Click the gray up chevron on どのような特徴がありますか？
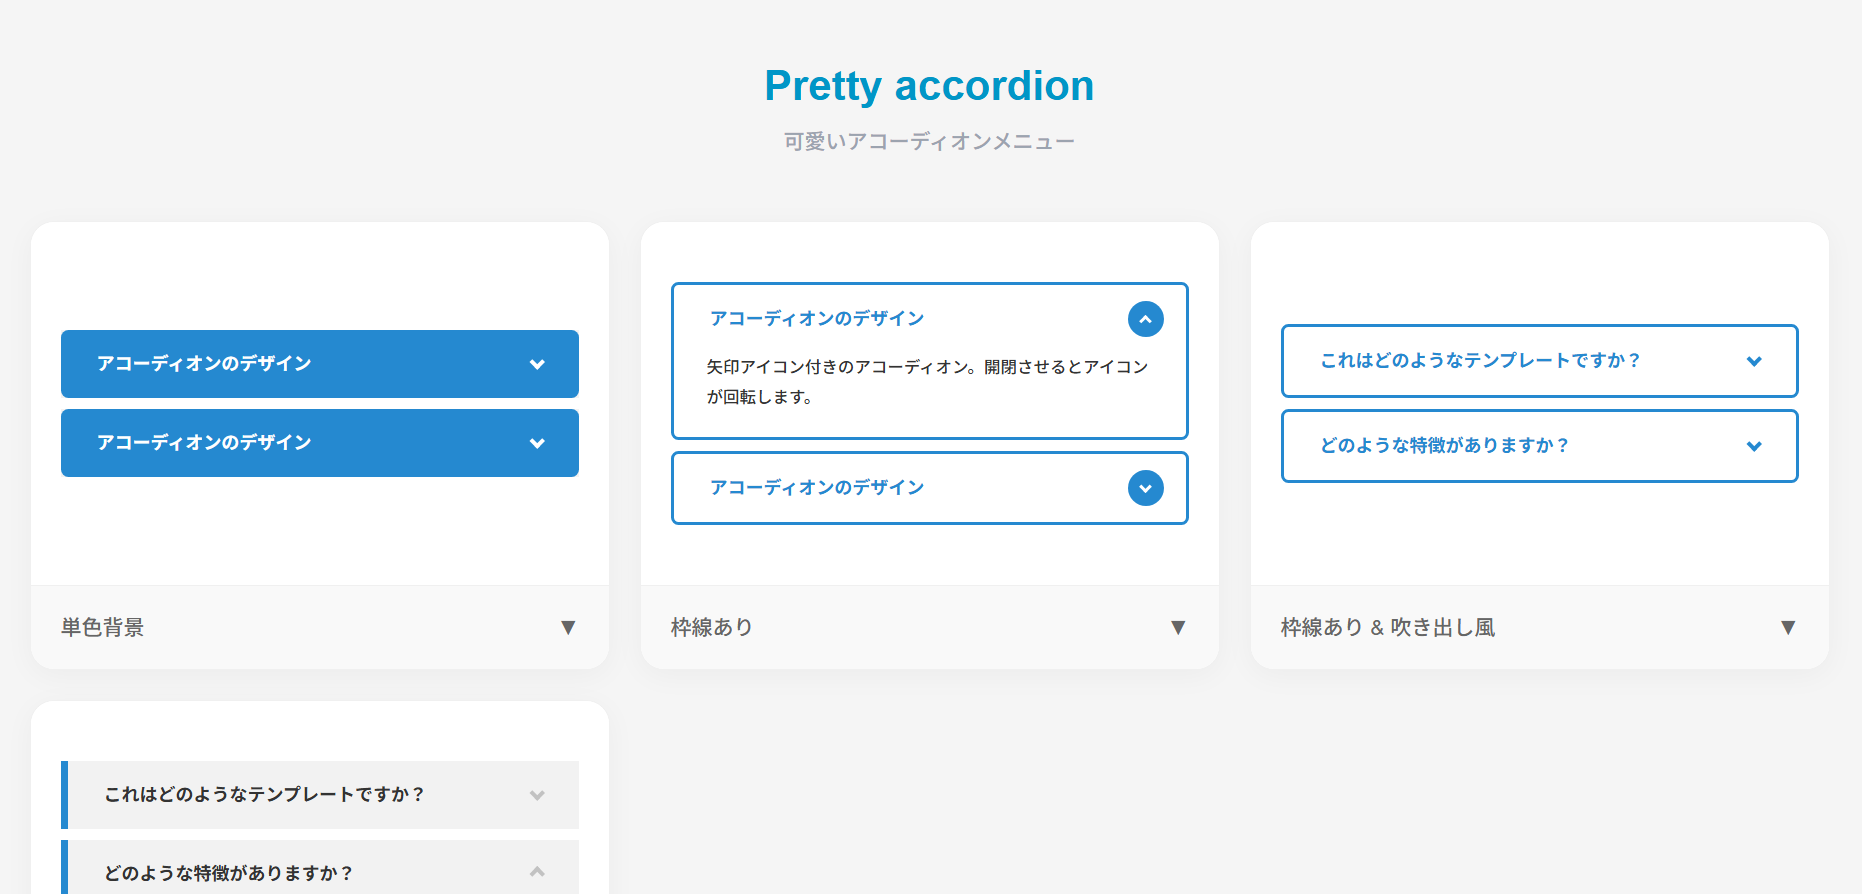Screen dimensions: 1862x894 click(539, 871)
